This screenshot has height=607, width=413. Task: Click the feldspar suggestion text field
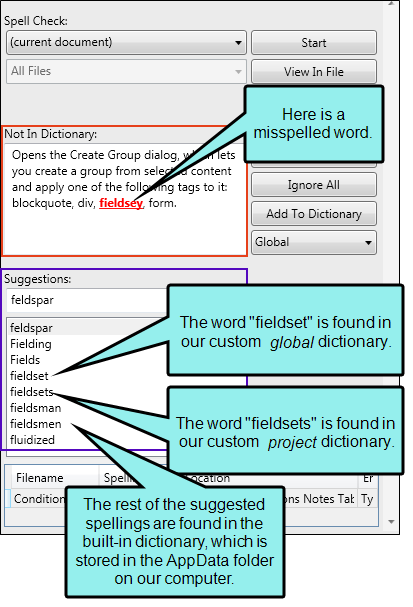point(87,300)
